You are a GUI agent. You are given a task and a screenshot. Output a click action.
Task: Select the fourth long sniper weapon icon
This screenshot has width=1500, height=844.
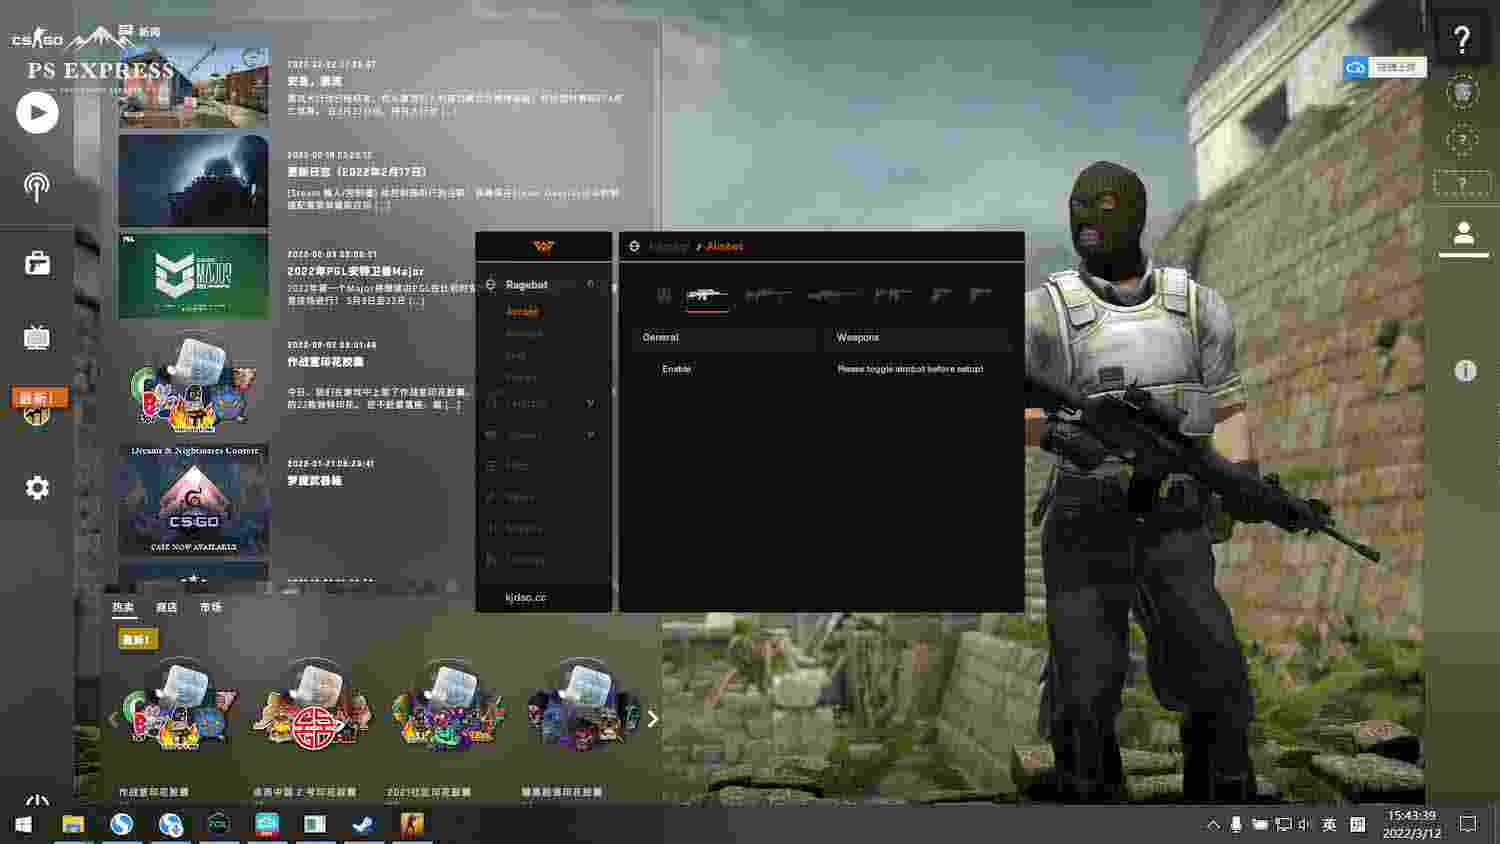[x=833, y=295]
